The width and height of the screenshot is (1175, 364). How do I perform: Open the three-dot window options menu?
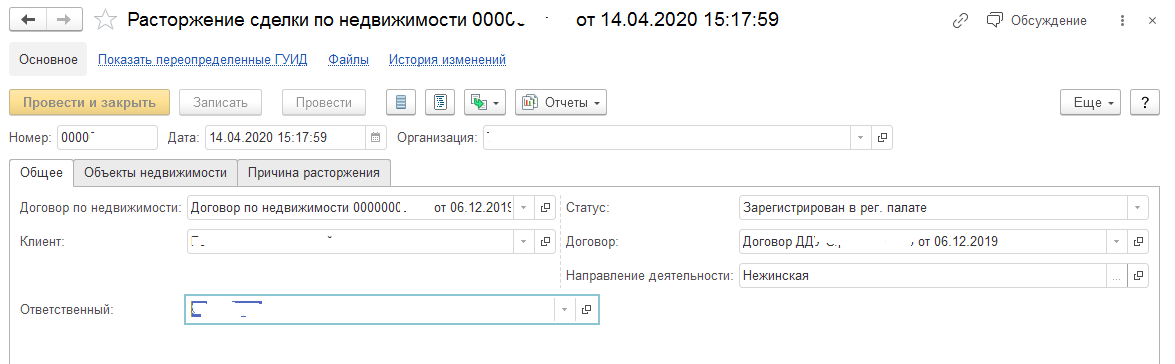tap(1122, 20)
